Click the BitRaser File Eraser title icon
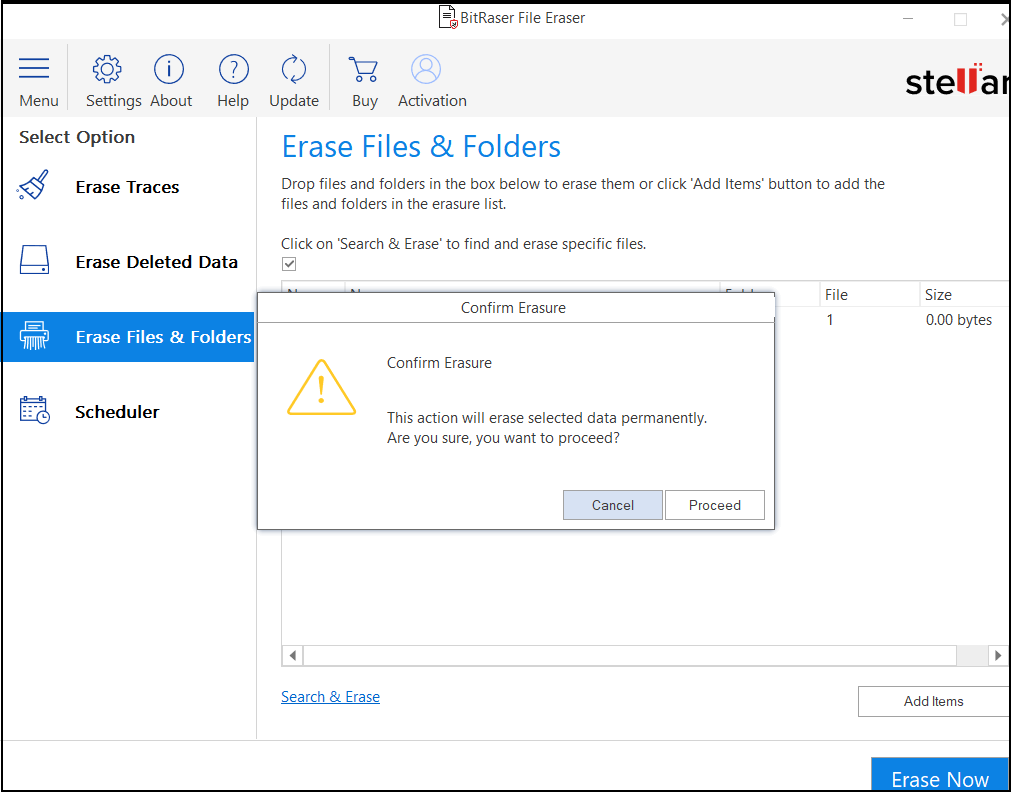 [x=448, y=17]
